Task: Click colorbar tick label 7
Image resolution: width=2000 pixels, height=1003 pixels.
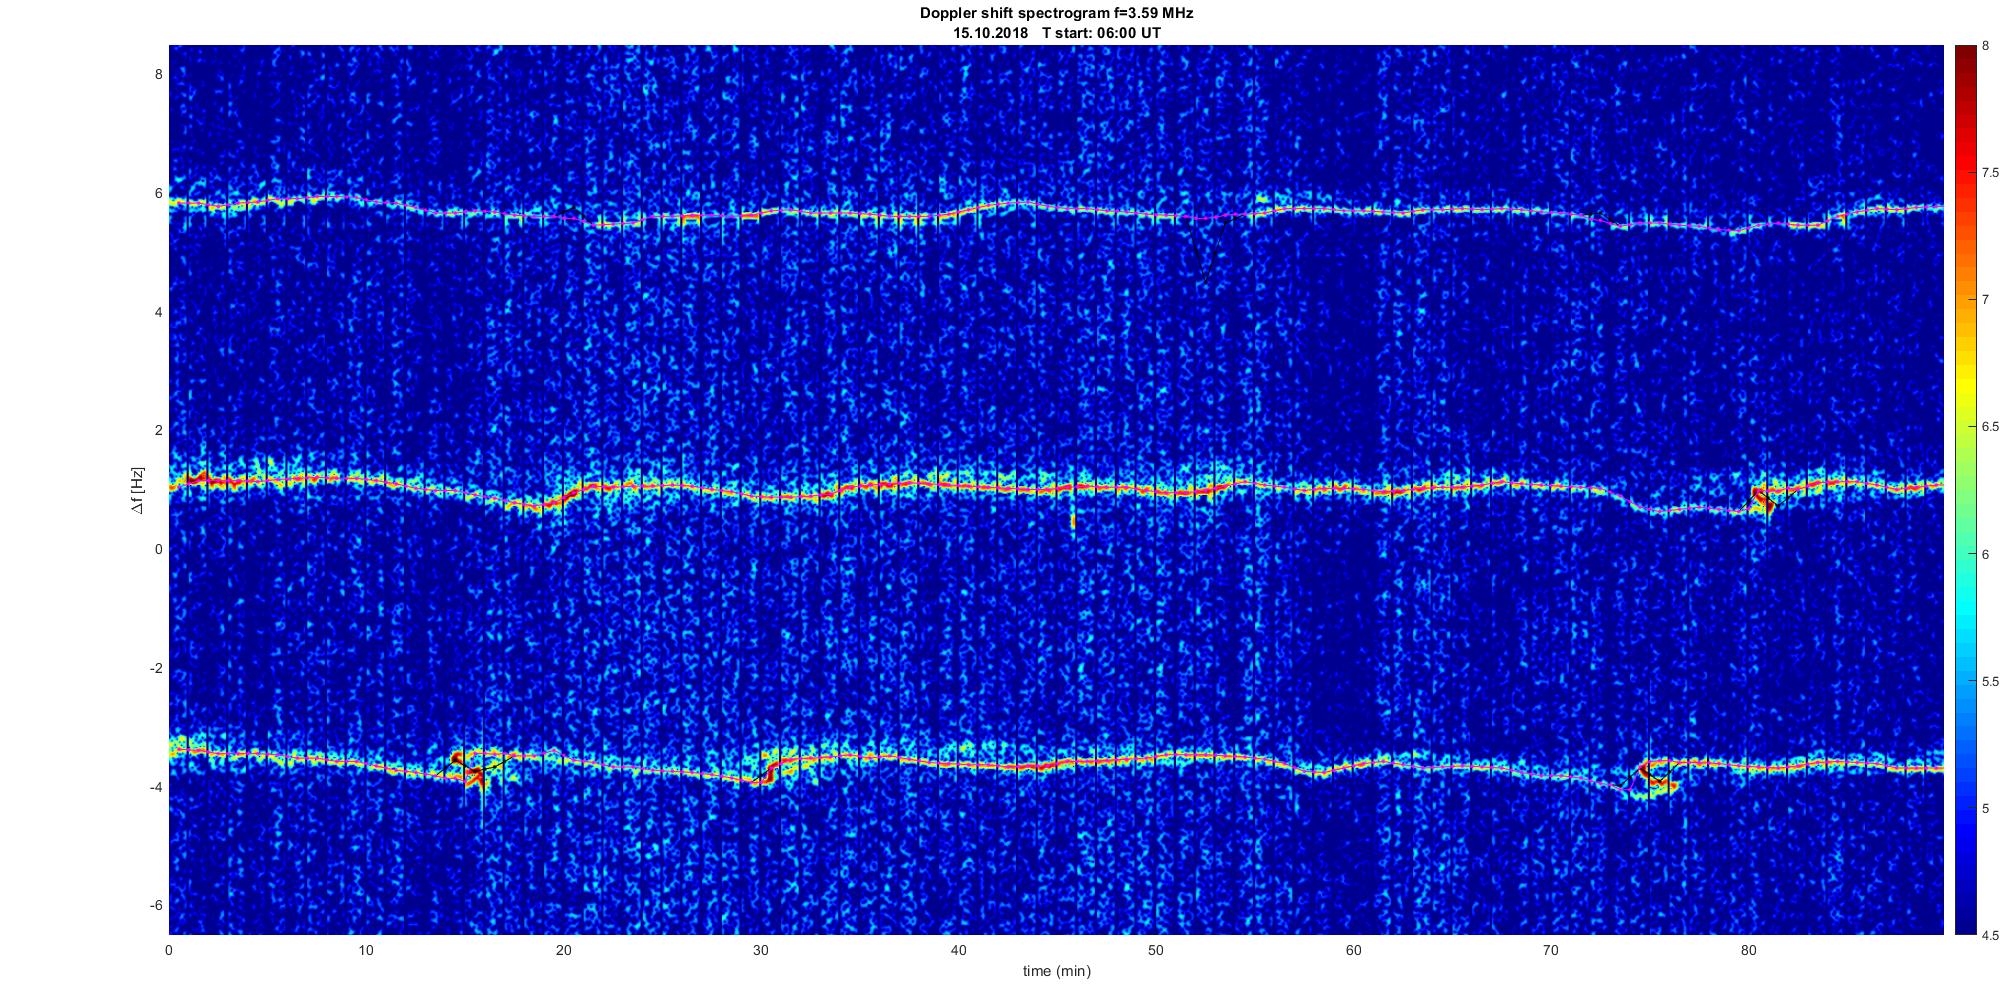Action: tap(1986, 300)
